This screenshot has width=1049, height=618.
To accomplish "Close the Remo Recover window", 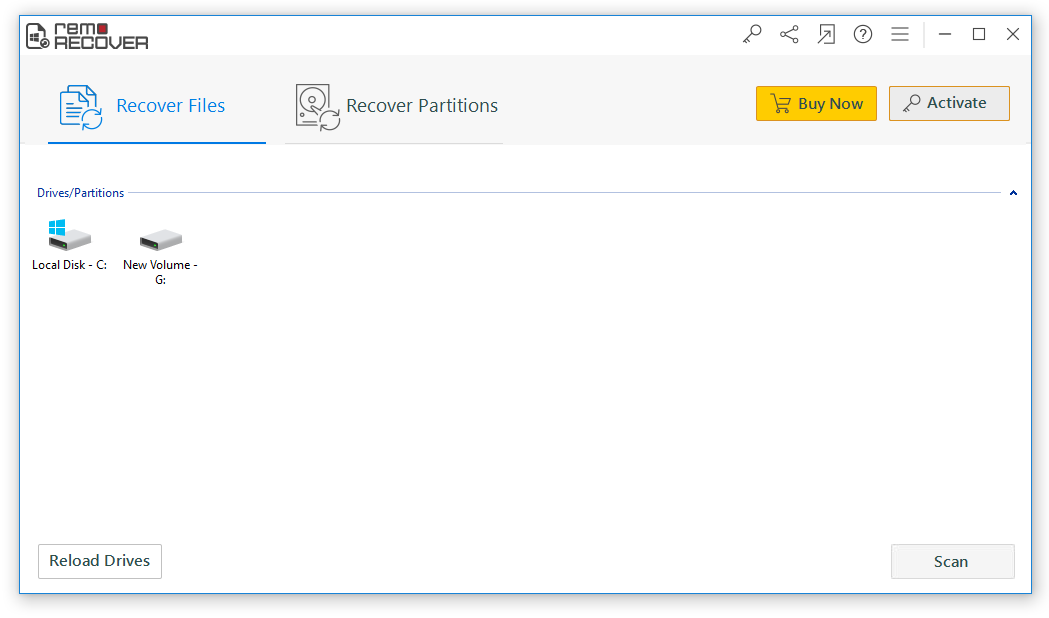I will (x=1013, y=34).
